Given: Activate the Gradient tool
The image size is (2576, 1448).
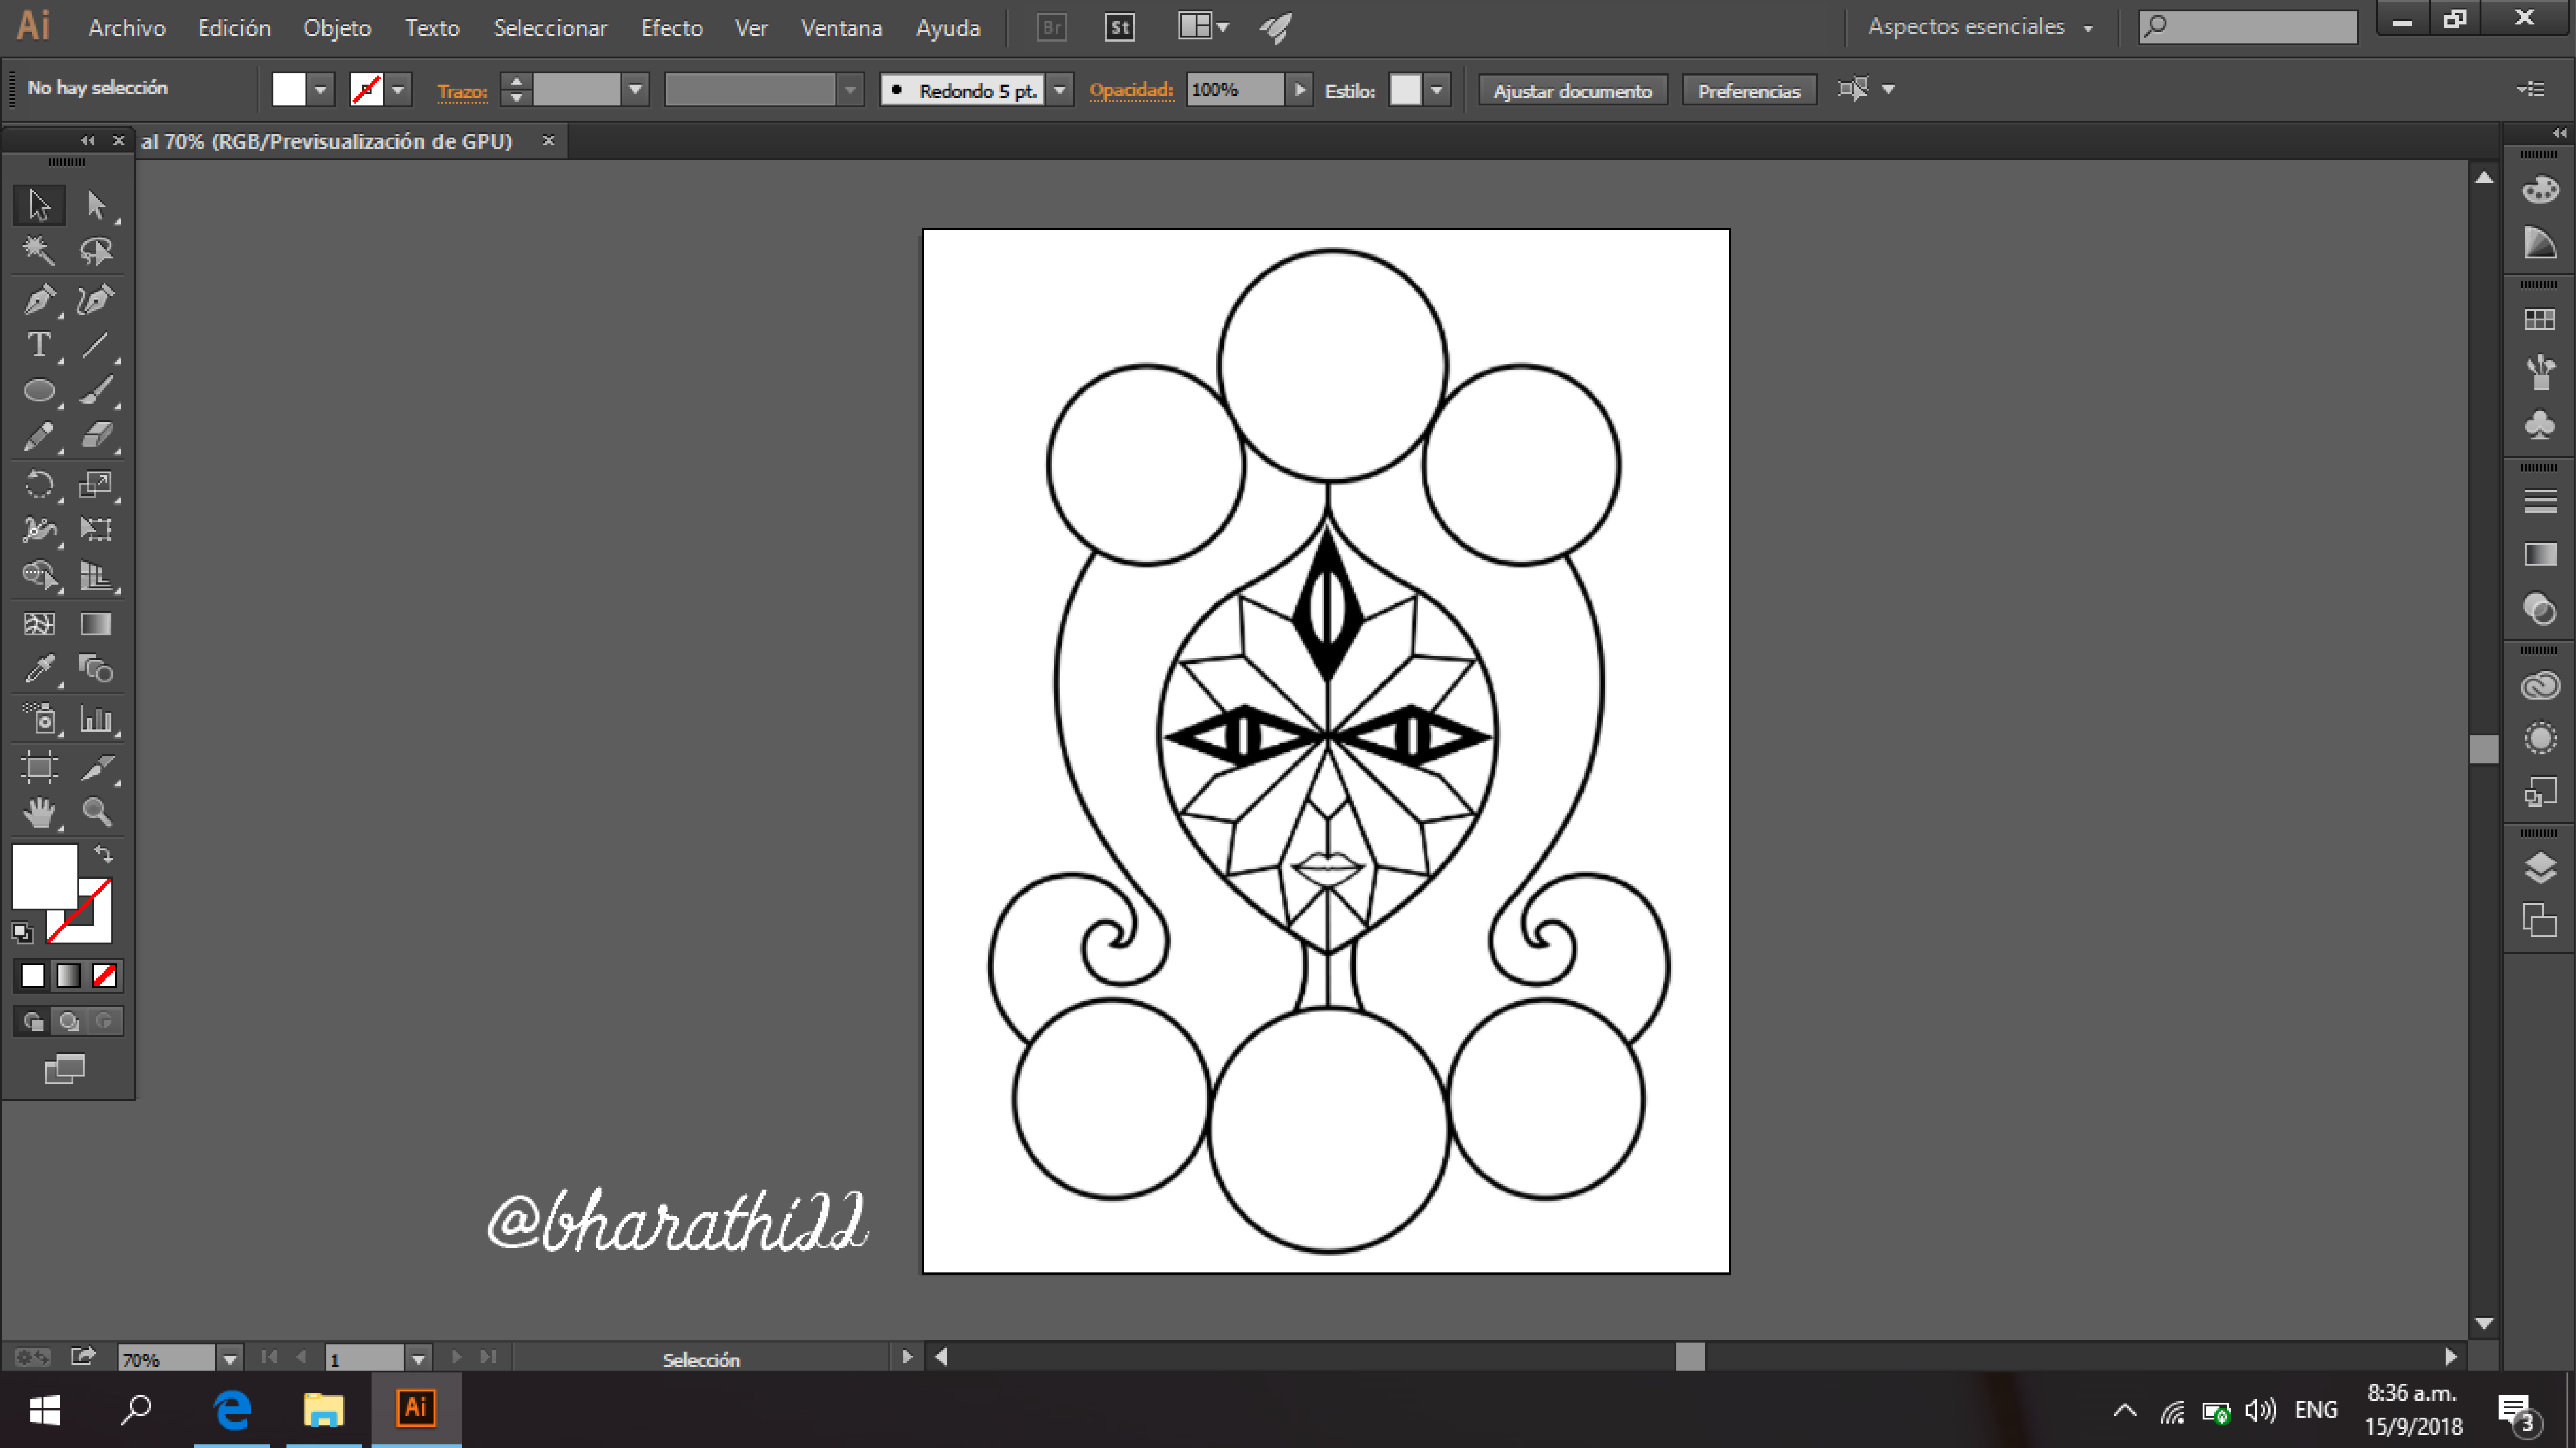Looking at the screenshot, I should point(96,624).
